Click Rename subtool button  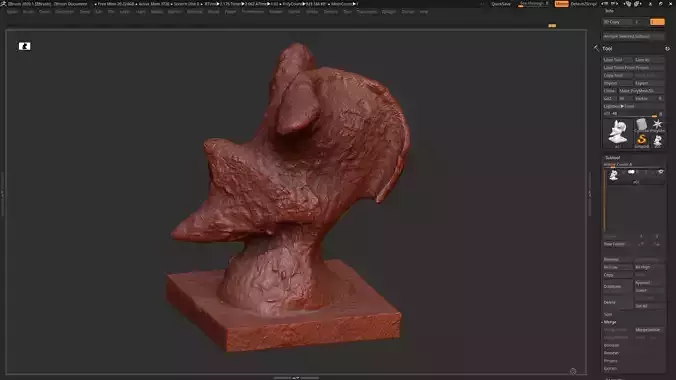click(617, 260)
